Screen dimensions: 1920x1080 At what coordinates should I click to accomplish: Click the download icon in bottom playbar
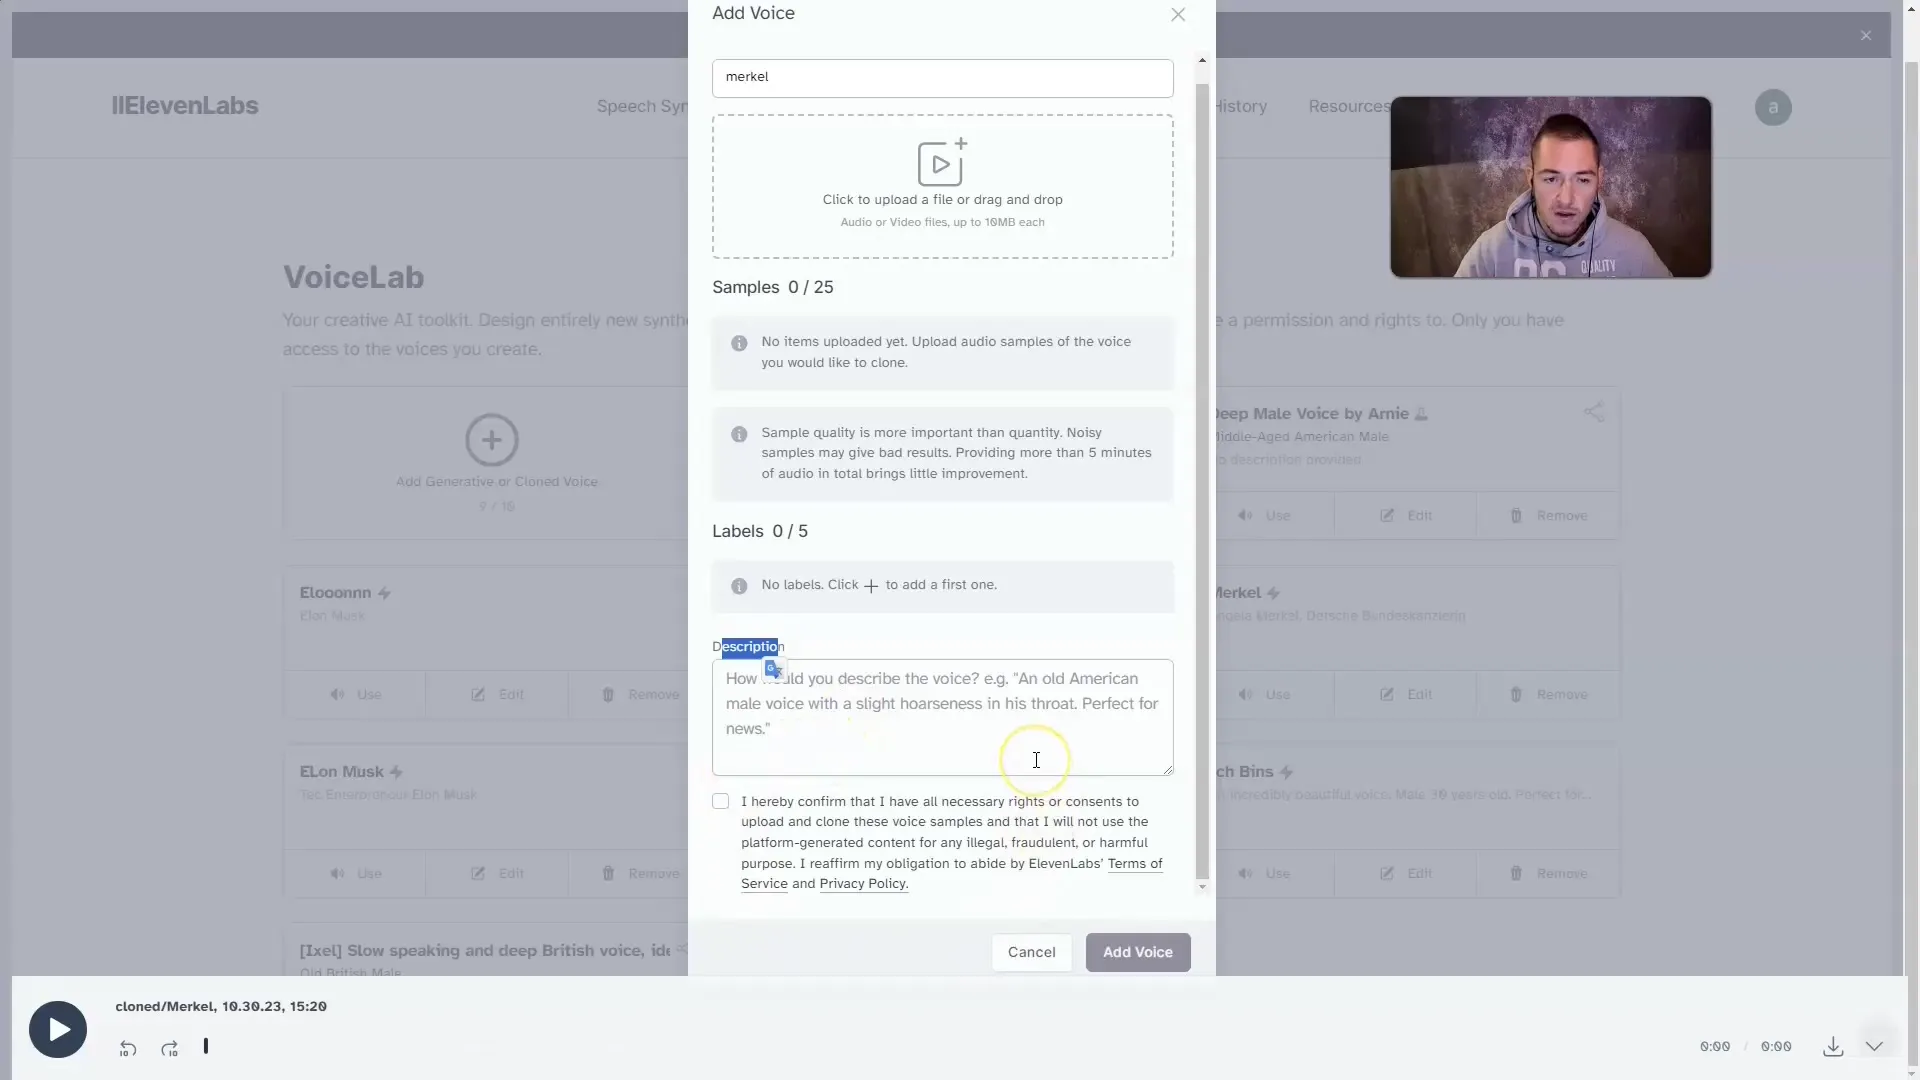coord(1833,1046)
